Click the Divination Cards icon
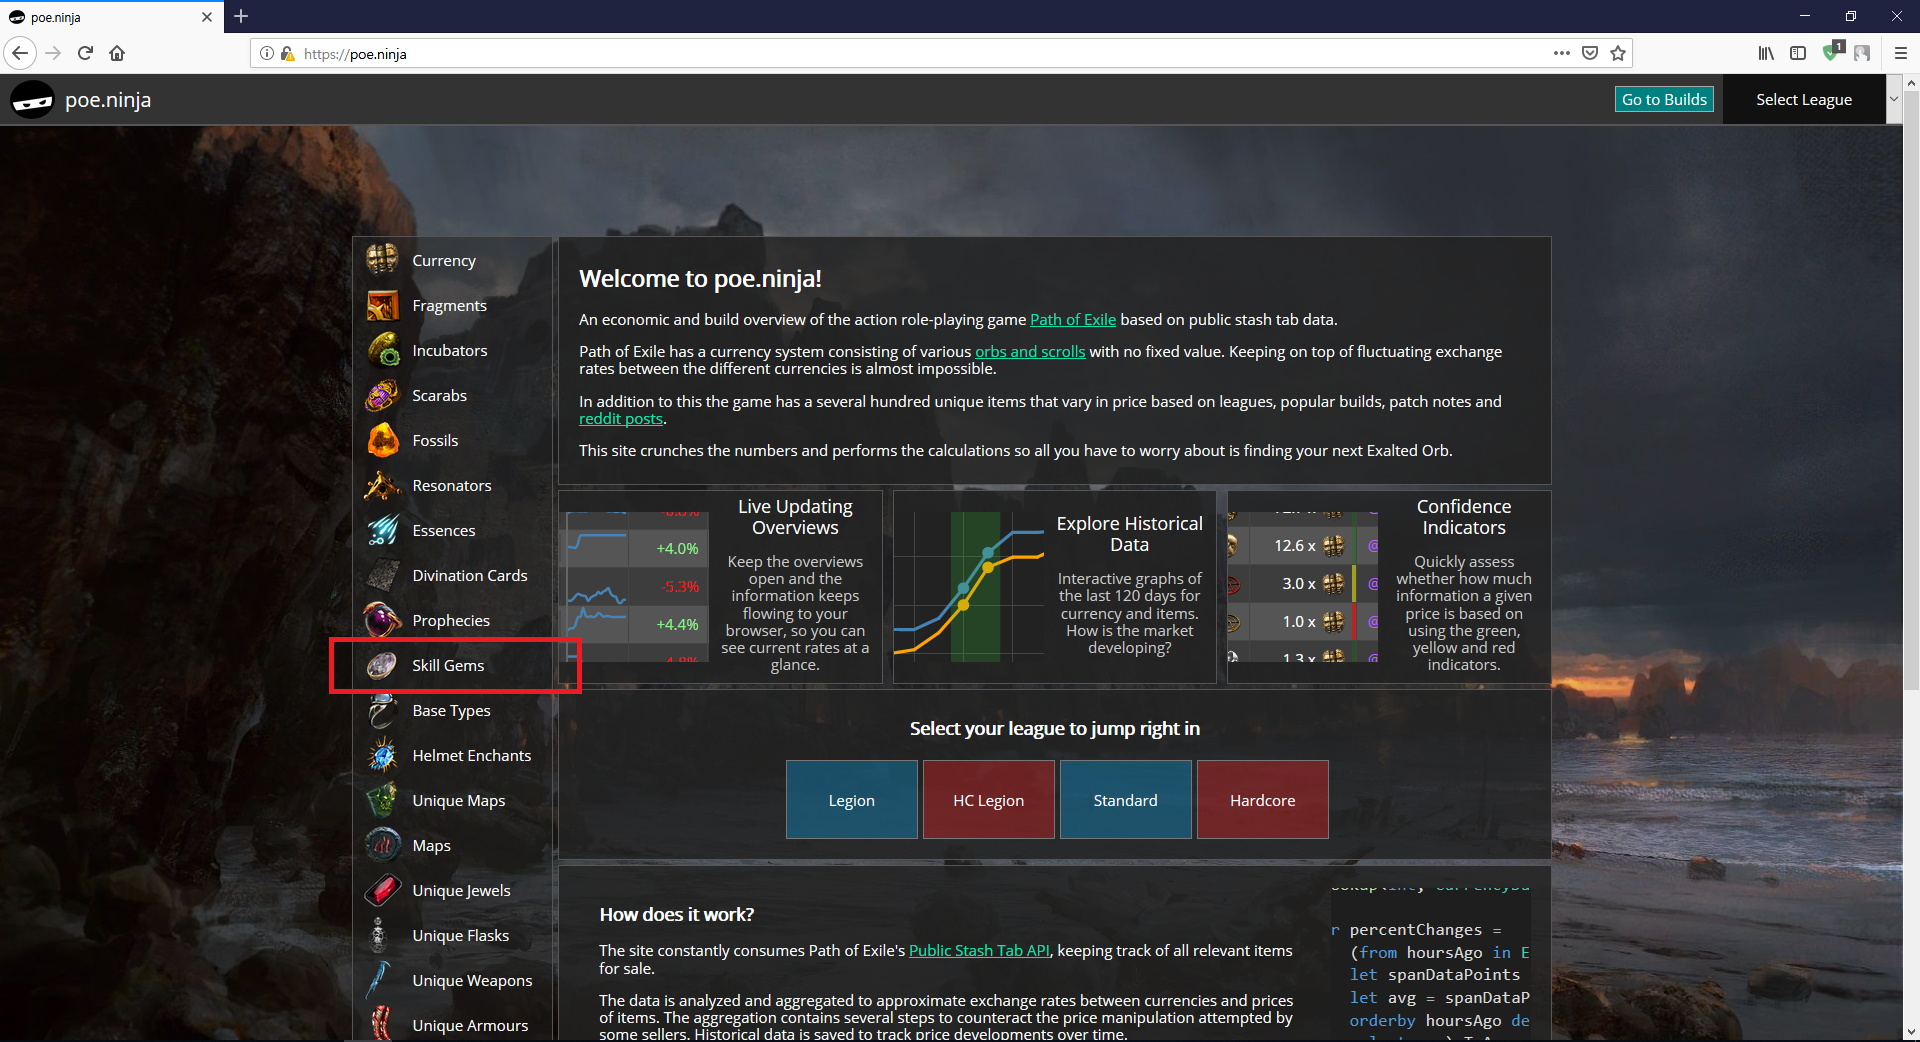 pos(382,575)
